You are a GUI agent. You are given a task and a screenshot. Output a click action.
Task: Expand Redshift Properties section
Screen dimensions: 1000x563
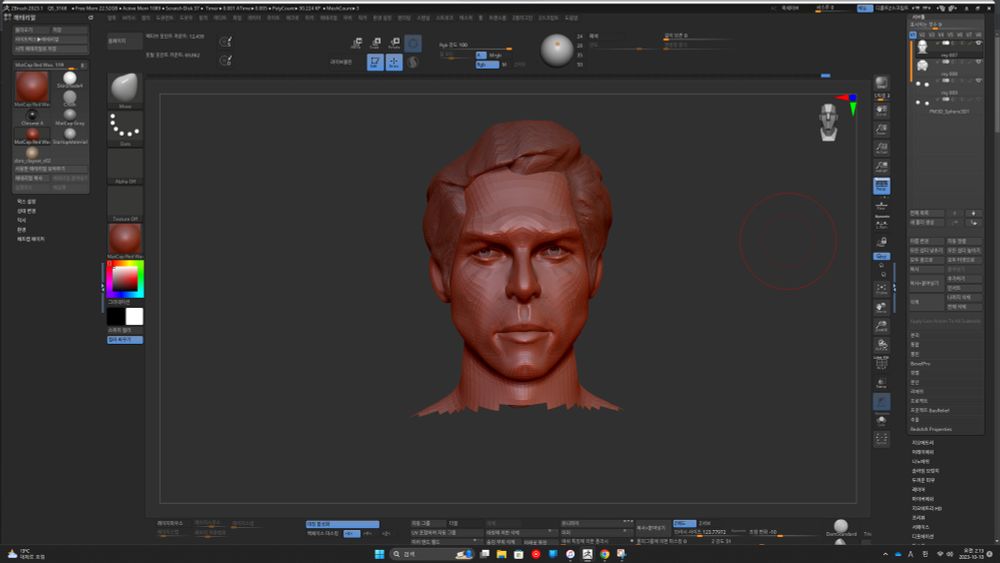(x=930, y=429)
